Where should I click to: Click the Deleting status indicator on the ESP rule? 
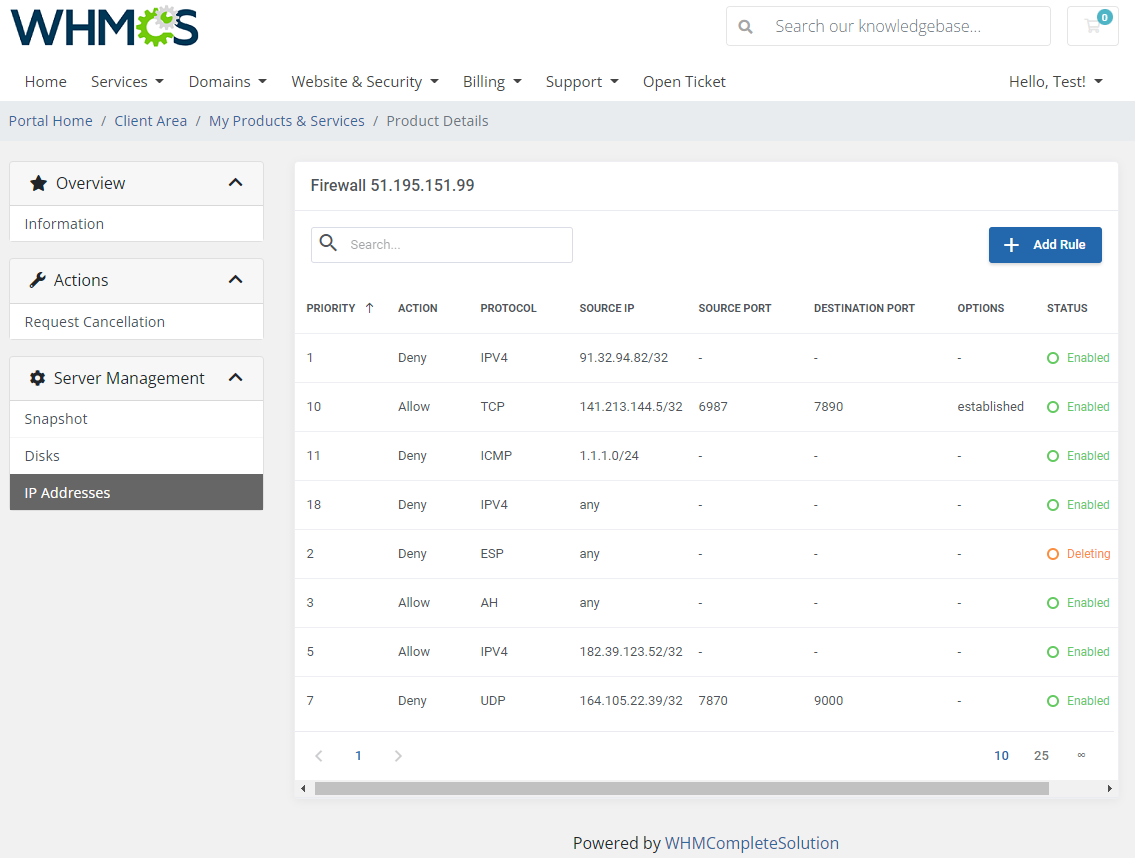[x=1079, y=553]
